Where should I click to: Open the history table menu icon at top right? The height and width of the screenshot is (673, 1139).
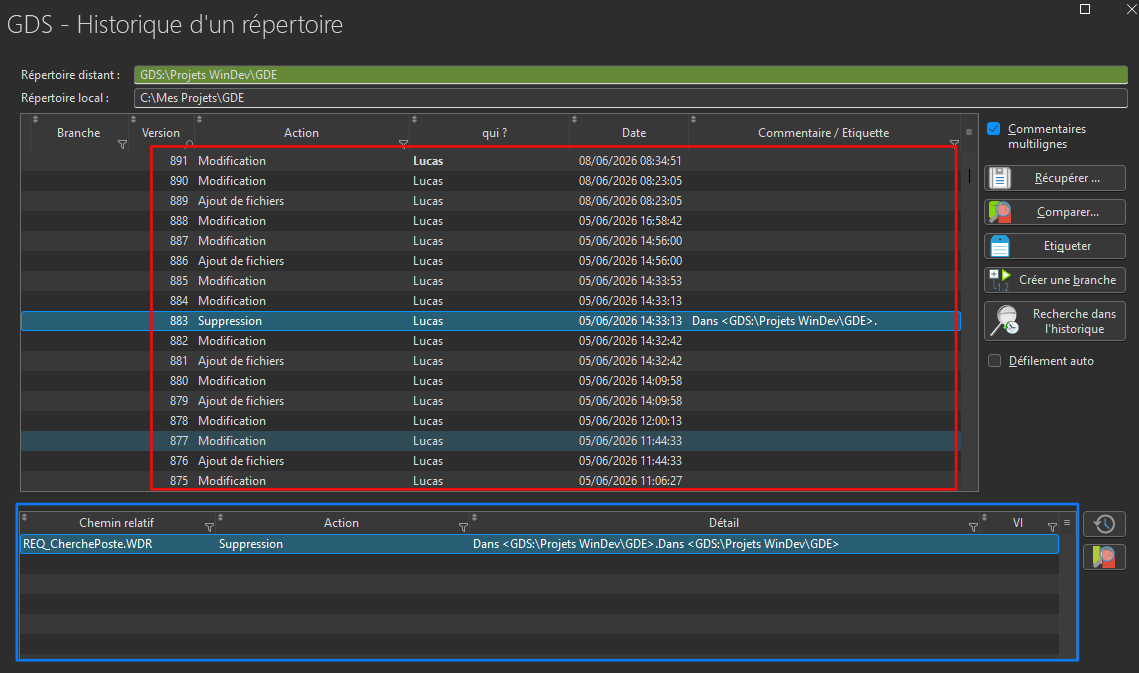[969, 132]
